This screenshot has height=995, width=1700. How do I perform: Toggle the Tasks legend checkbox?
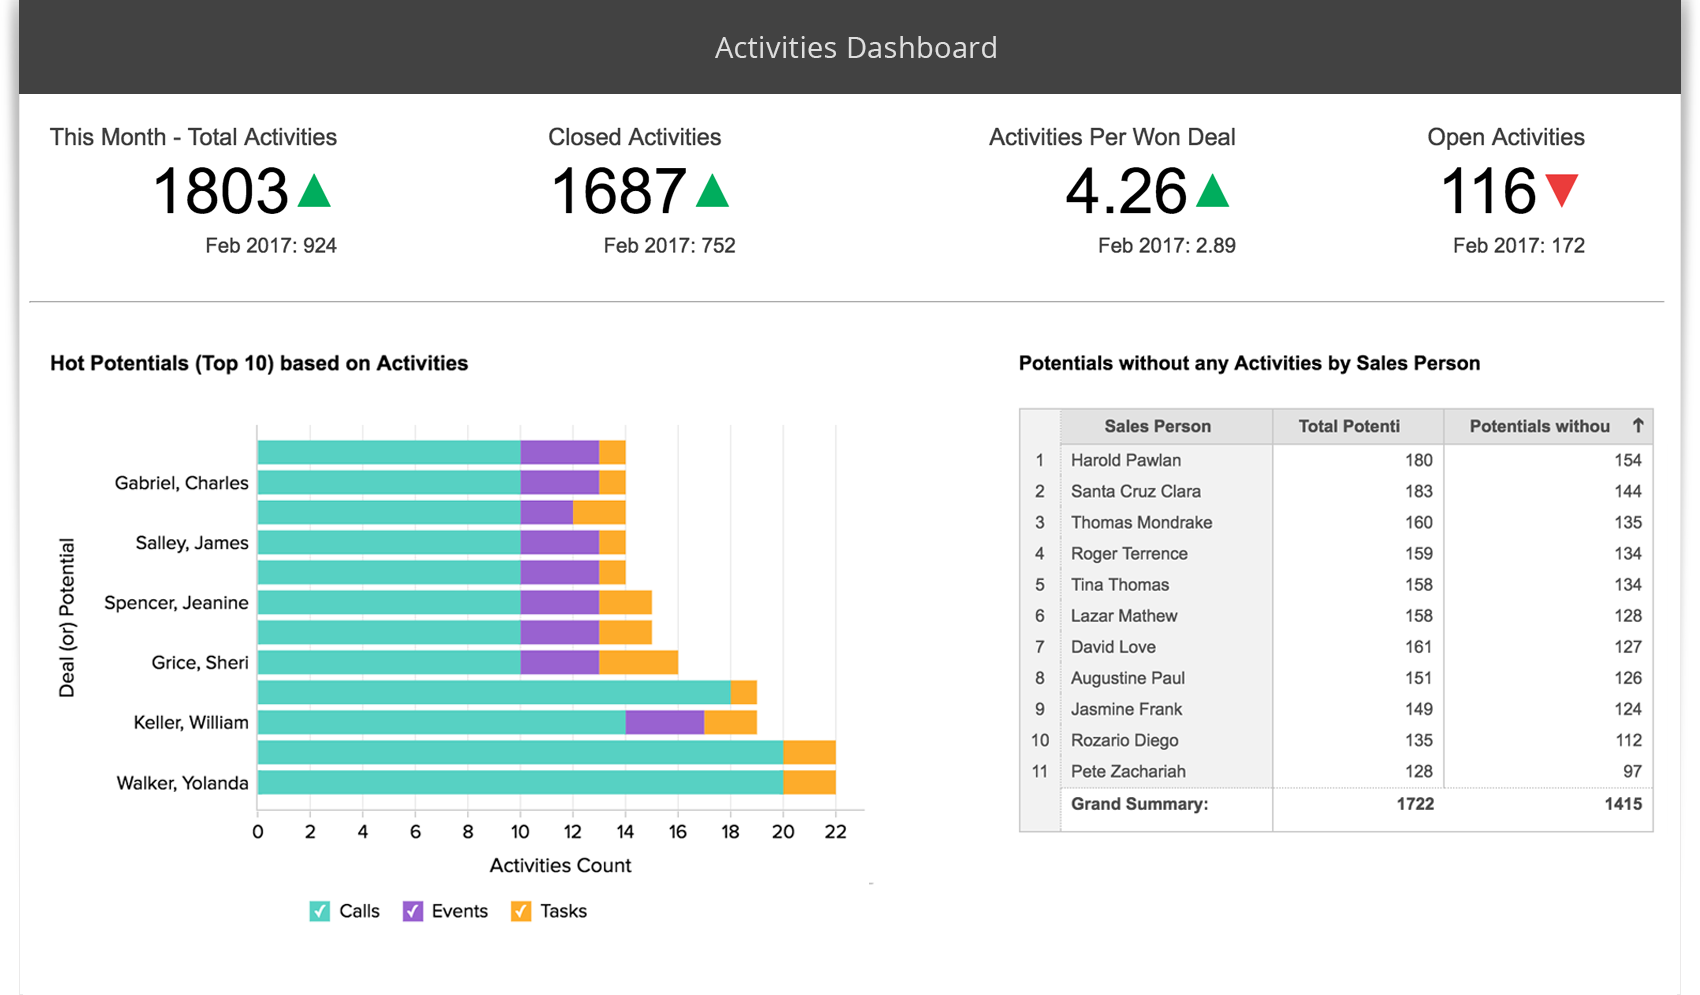pyautogui.click(x=521, y=911)
